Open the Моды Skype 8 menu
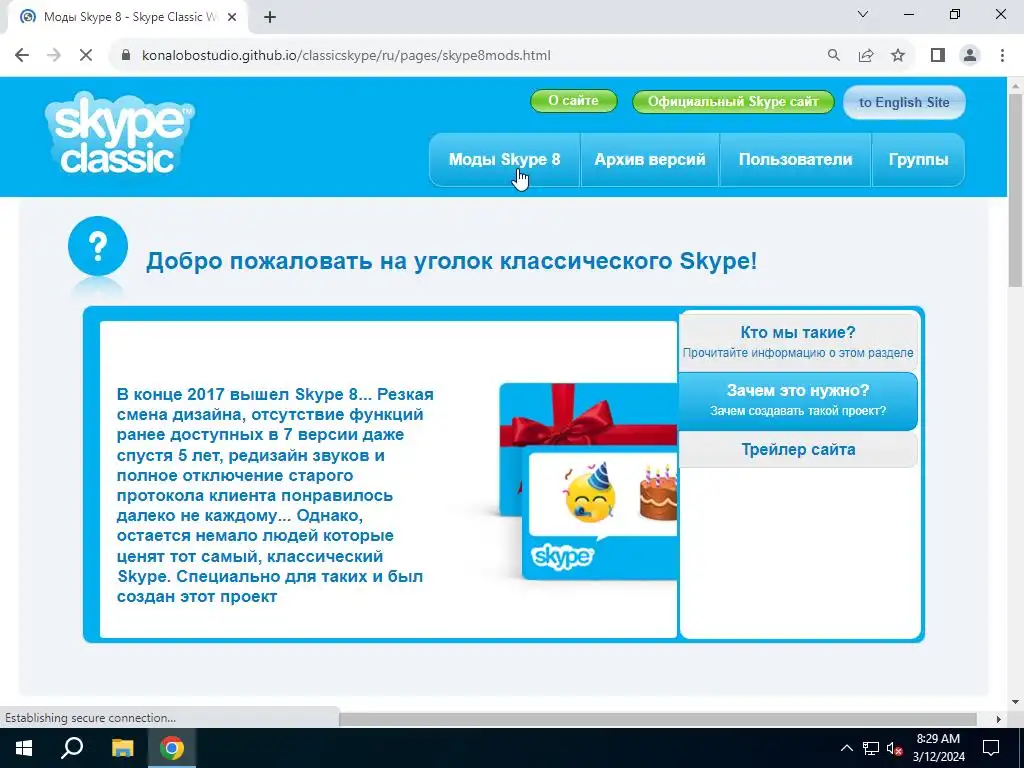1024x768 pixels. 504,160
